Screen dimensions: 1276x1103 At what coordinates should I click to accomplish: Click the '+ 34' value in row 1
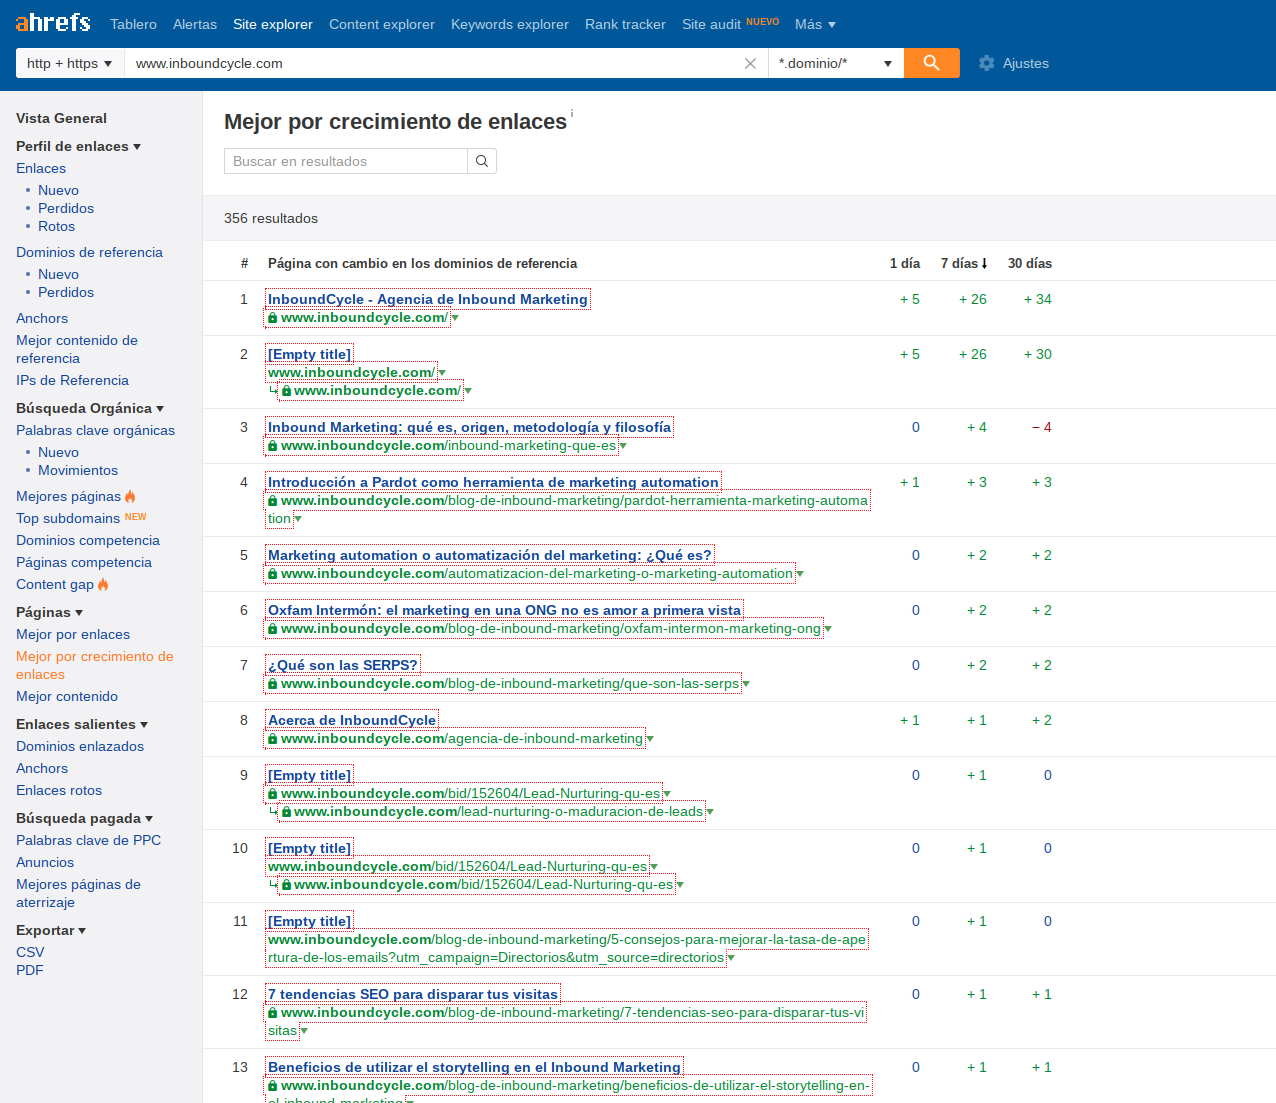point(1038,300)
